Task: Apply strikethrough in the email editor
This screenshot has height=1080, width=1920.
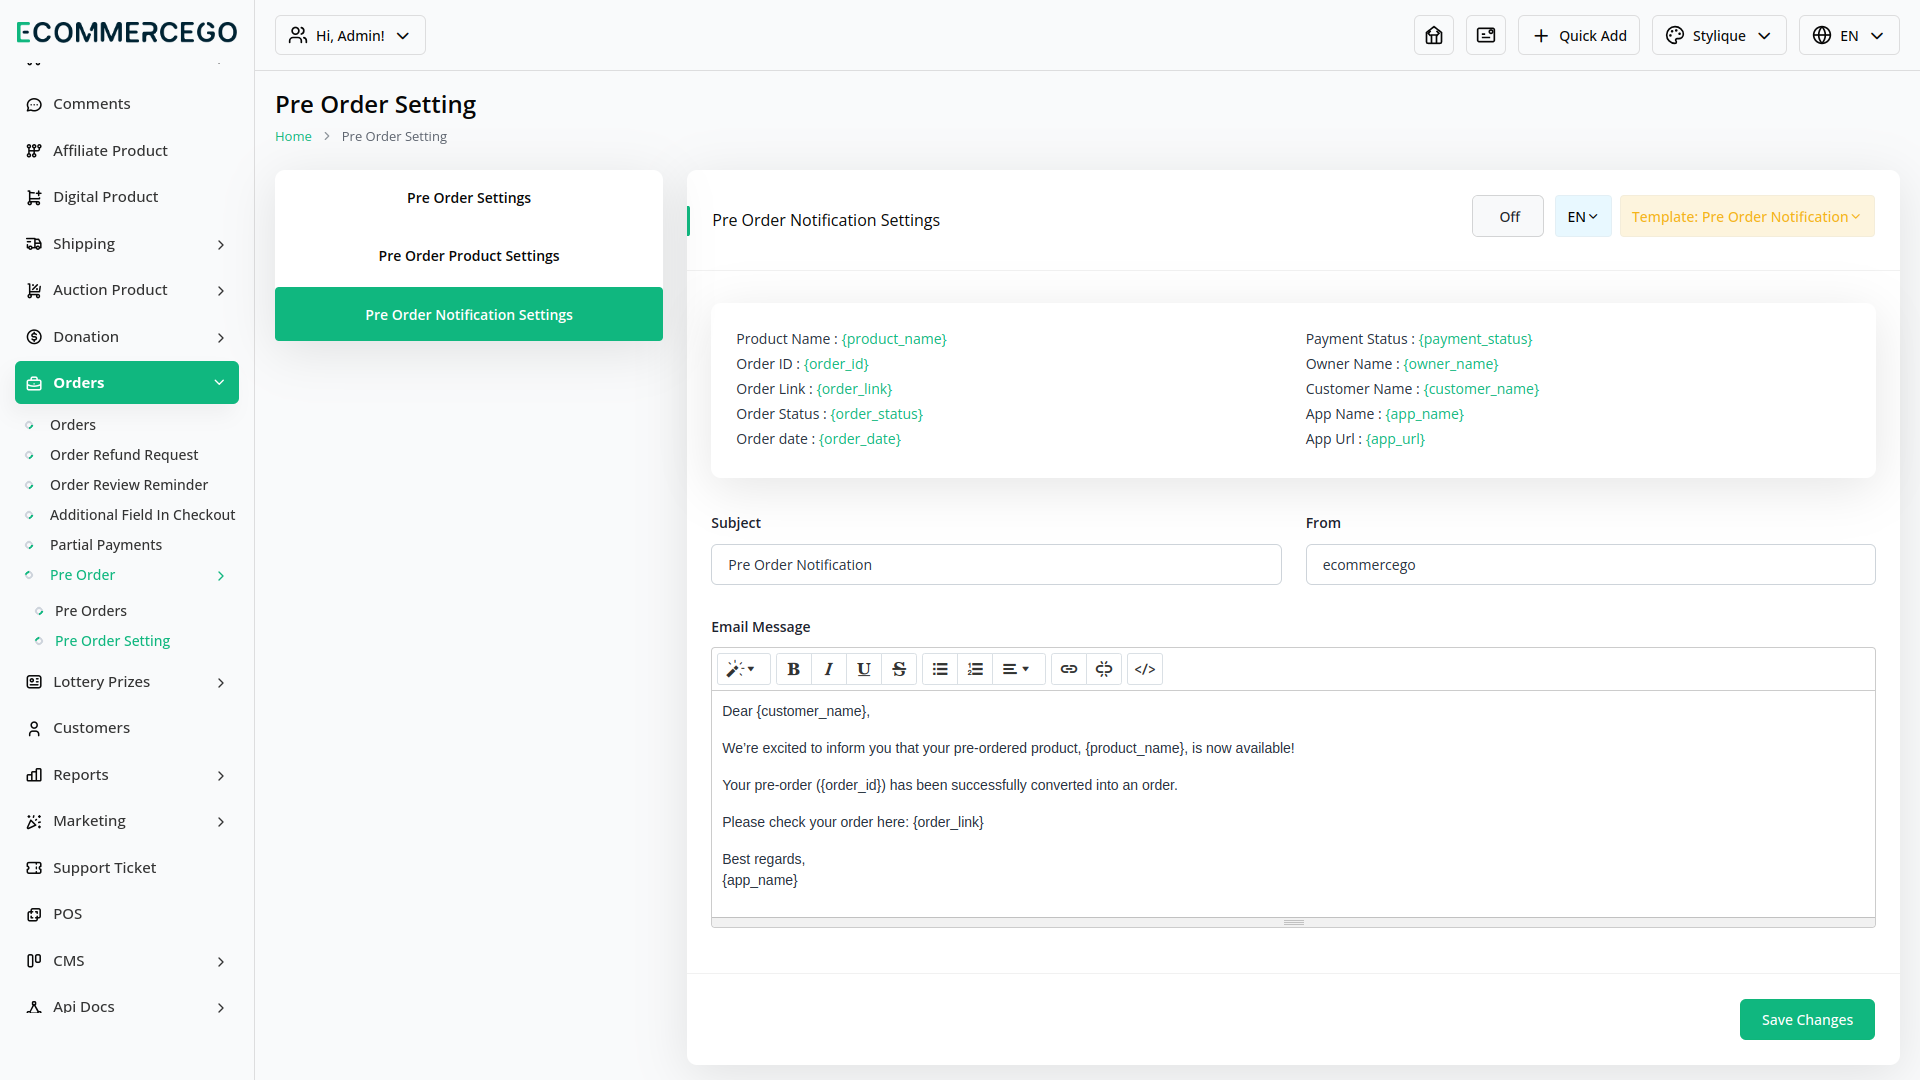Action: [899, 669]
